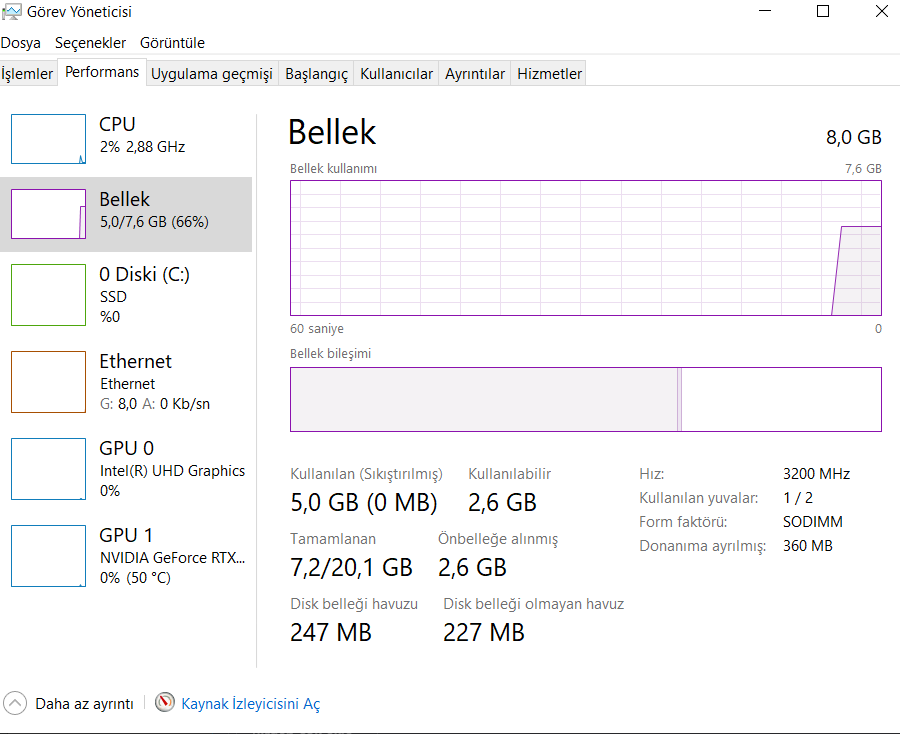
Task: Switch to the Uygulama geçmişi tab
Action: [x=211, y=74]
